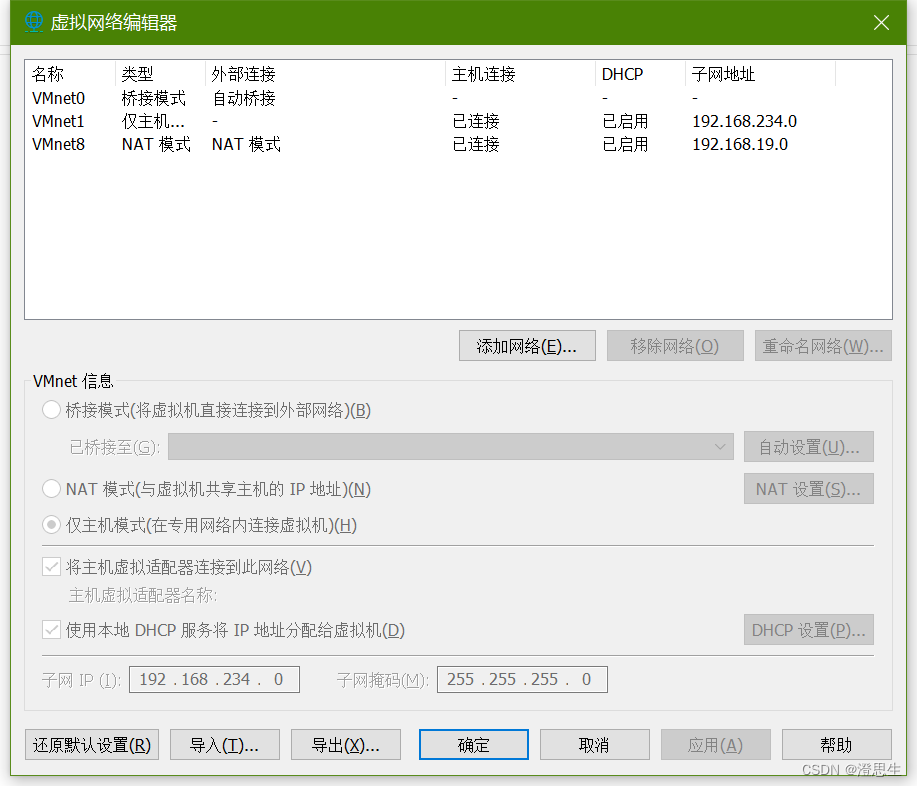Click 已启用 DHCP cell for VMnet8
The height and width of the screenshot is (786, 917).
coord(625,144)
